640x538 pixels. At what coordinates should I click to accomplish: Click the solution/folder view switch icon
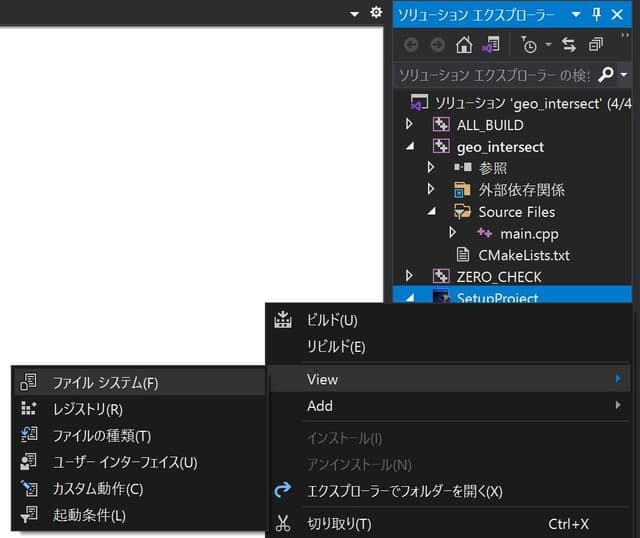click(x=490, y=45)
